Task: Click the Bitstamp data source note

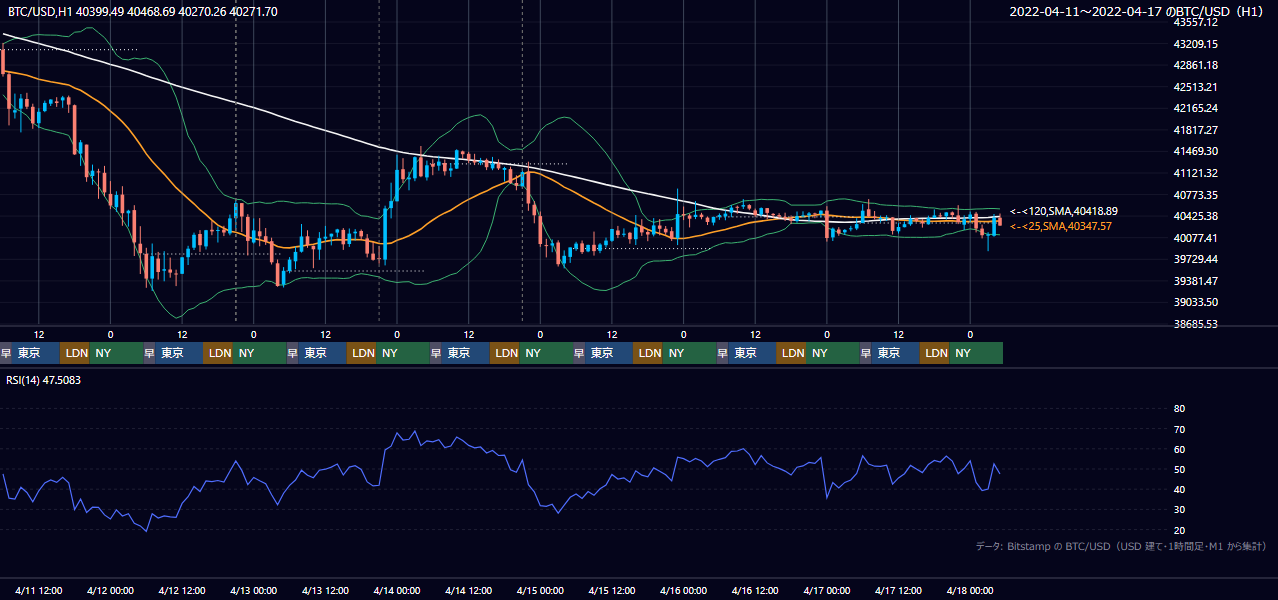Action: [x=1121, y=546]
